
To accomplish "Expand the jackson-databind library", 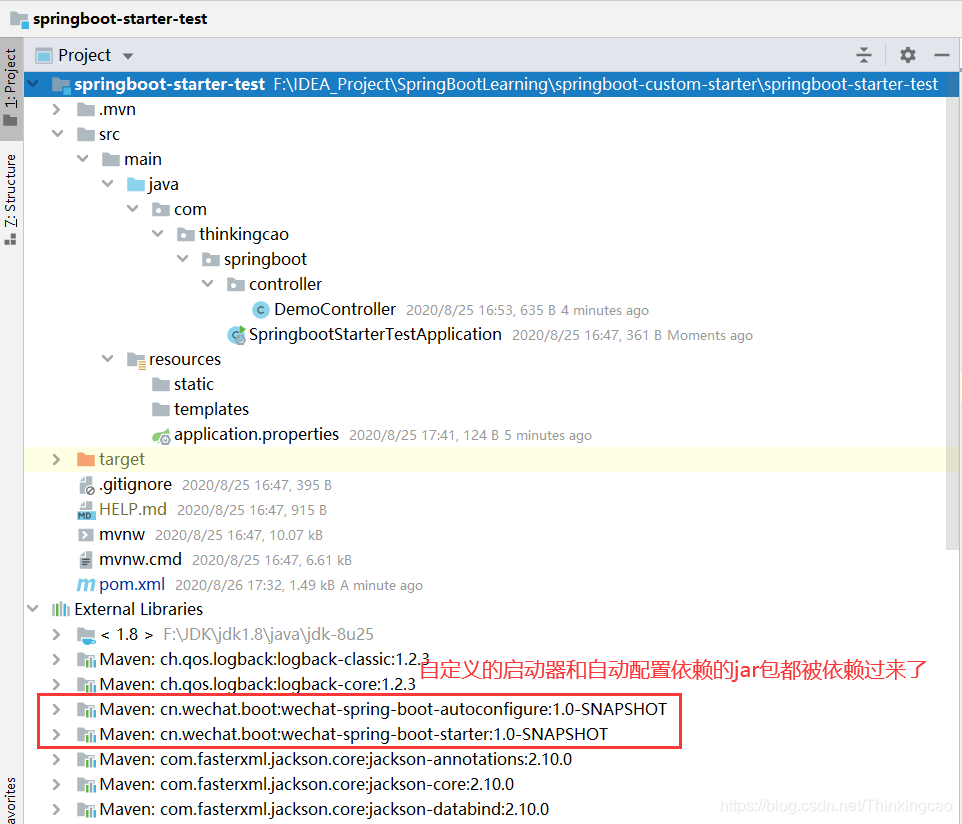I will tap(57, 809).
